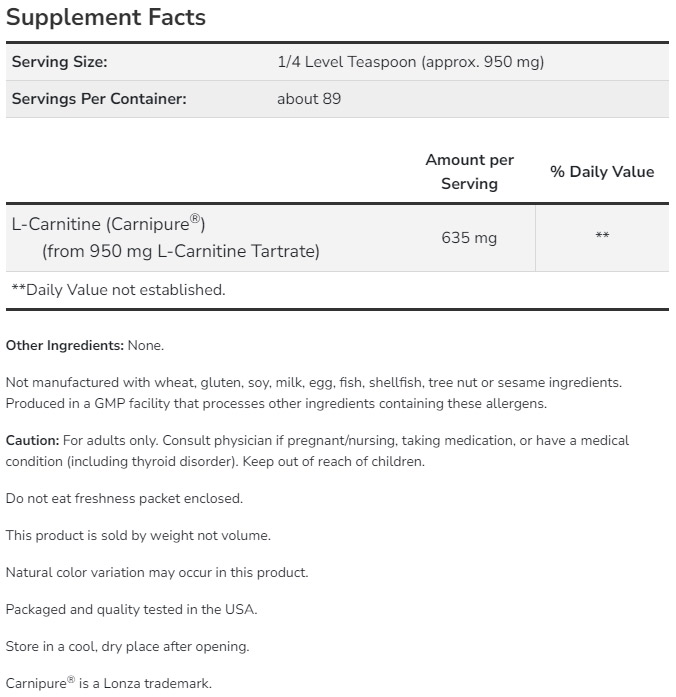Click the bold Caution label
The width and height of the screenshot is (676, 697).
(x=32, y=440)
